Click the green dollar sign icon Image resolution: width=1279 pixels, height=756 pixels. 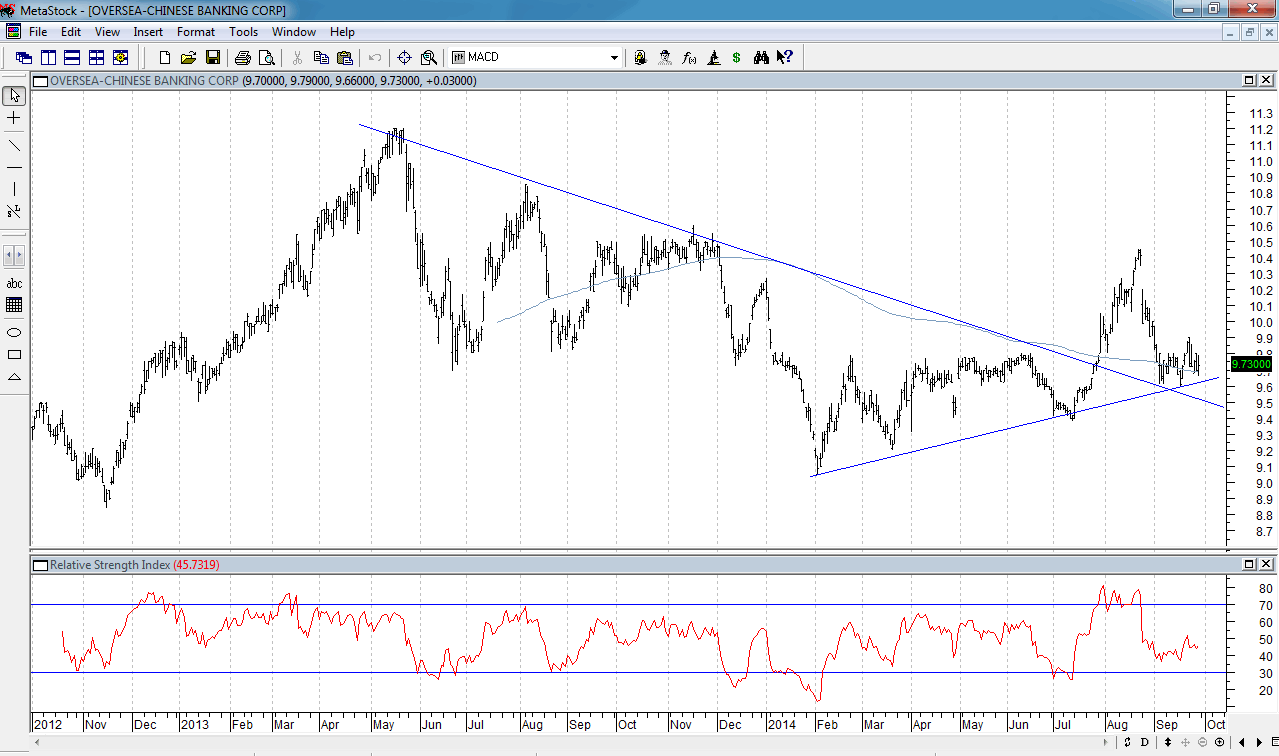737,58
